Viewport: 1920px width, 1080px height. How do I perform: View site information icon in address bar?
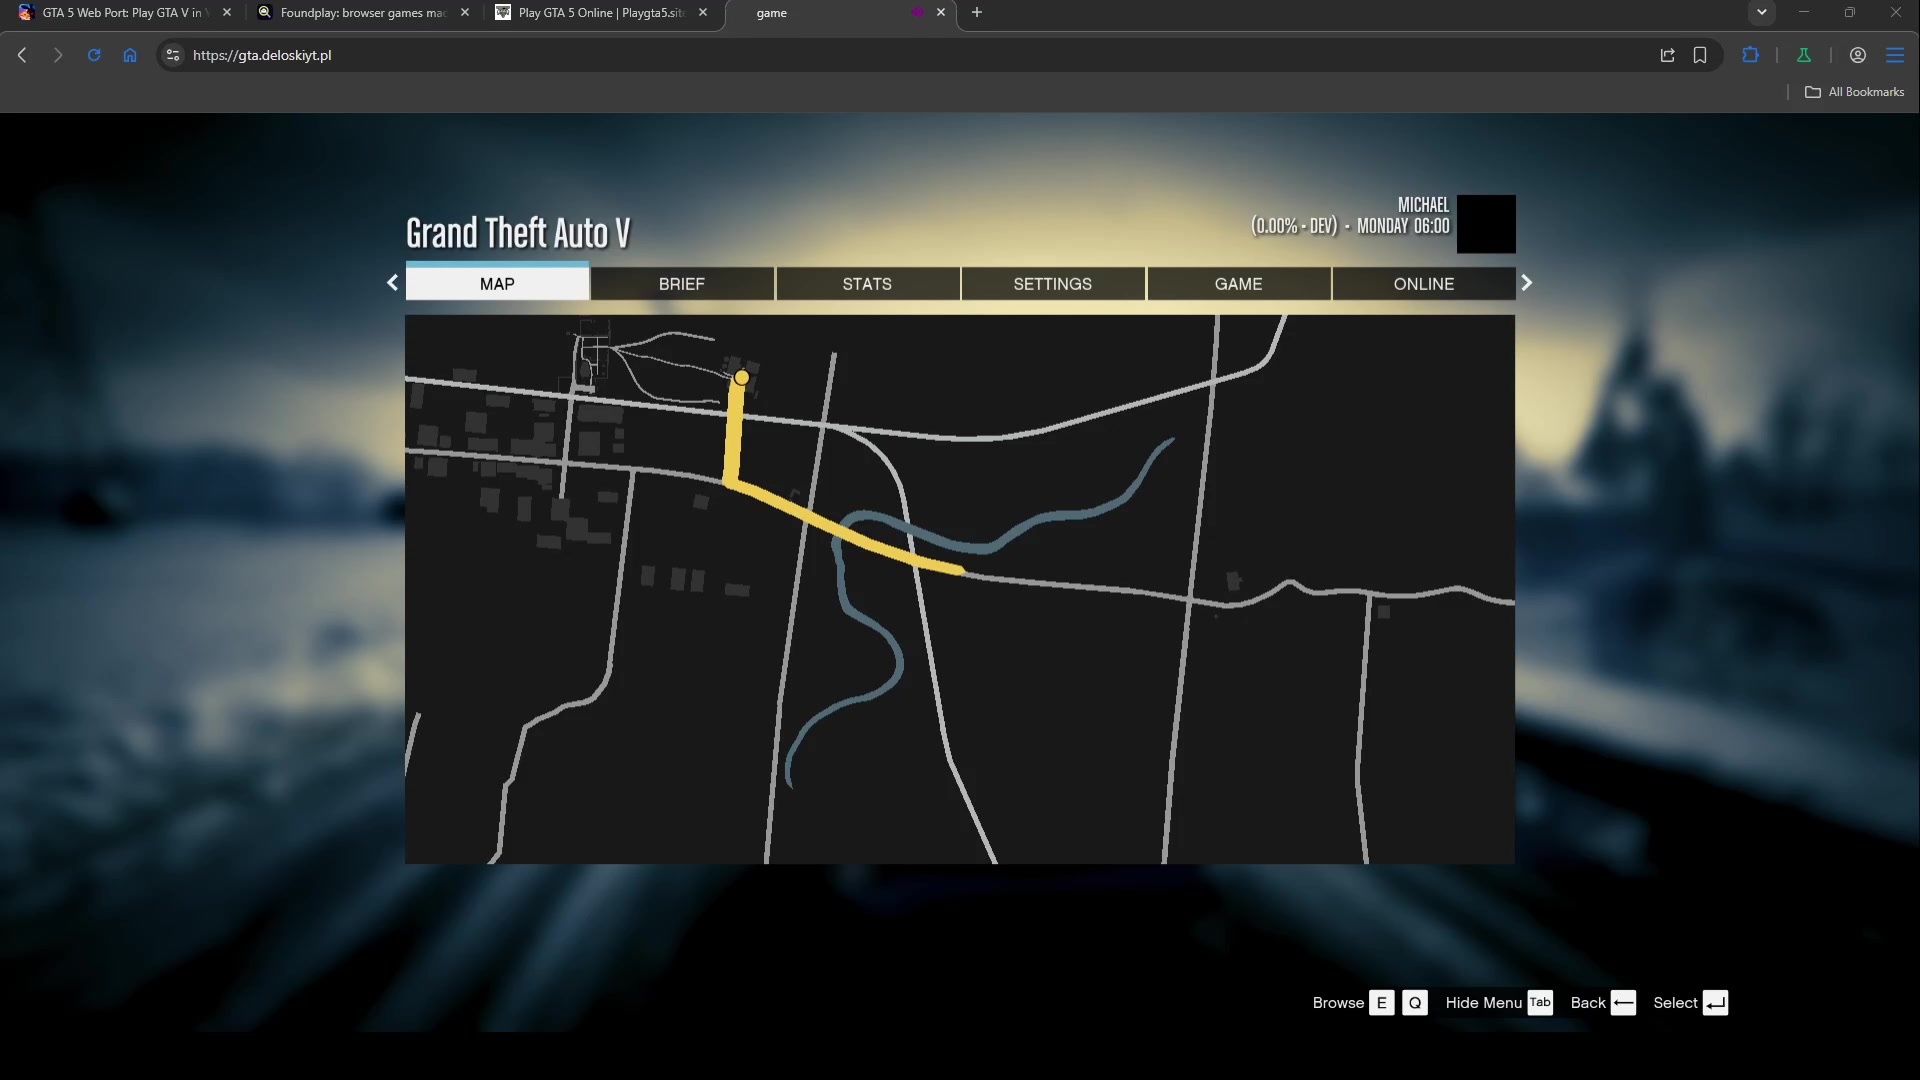pyautogui.click(x=173, y=55)
